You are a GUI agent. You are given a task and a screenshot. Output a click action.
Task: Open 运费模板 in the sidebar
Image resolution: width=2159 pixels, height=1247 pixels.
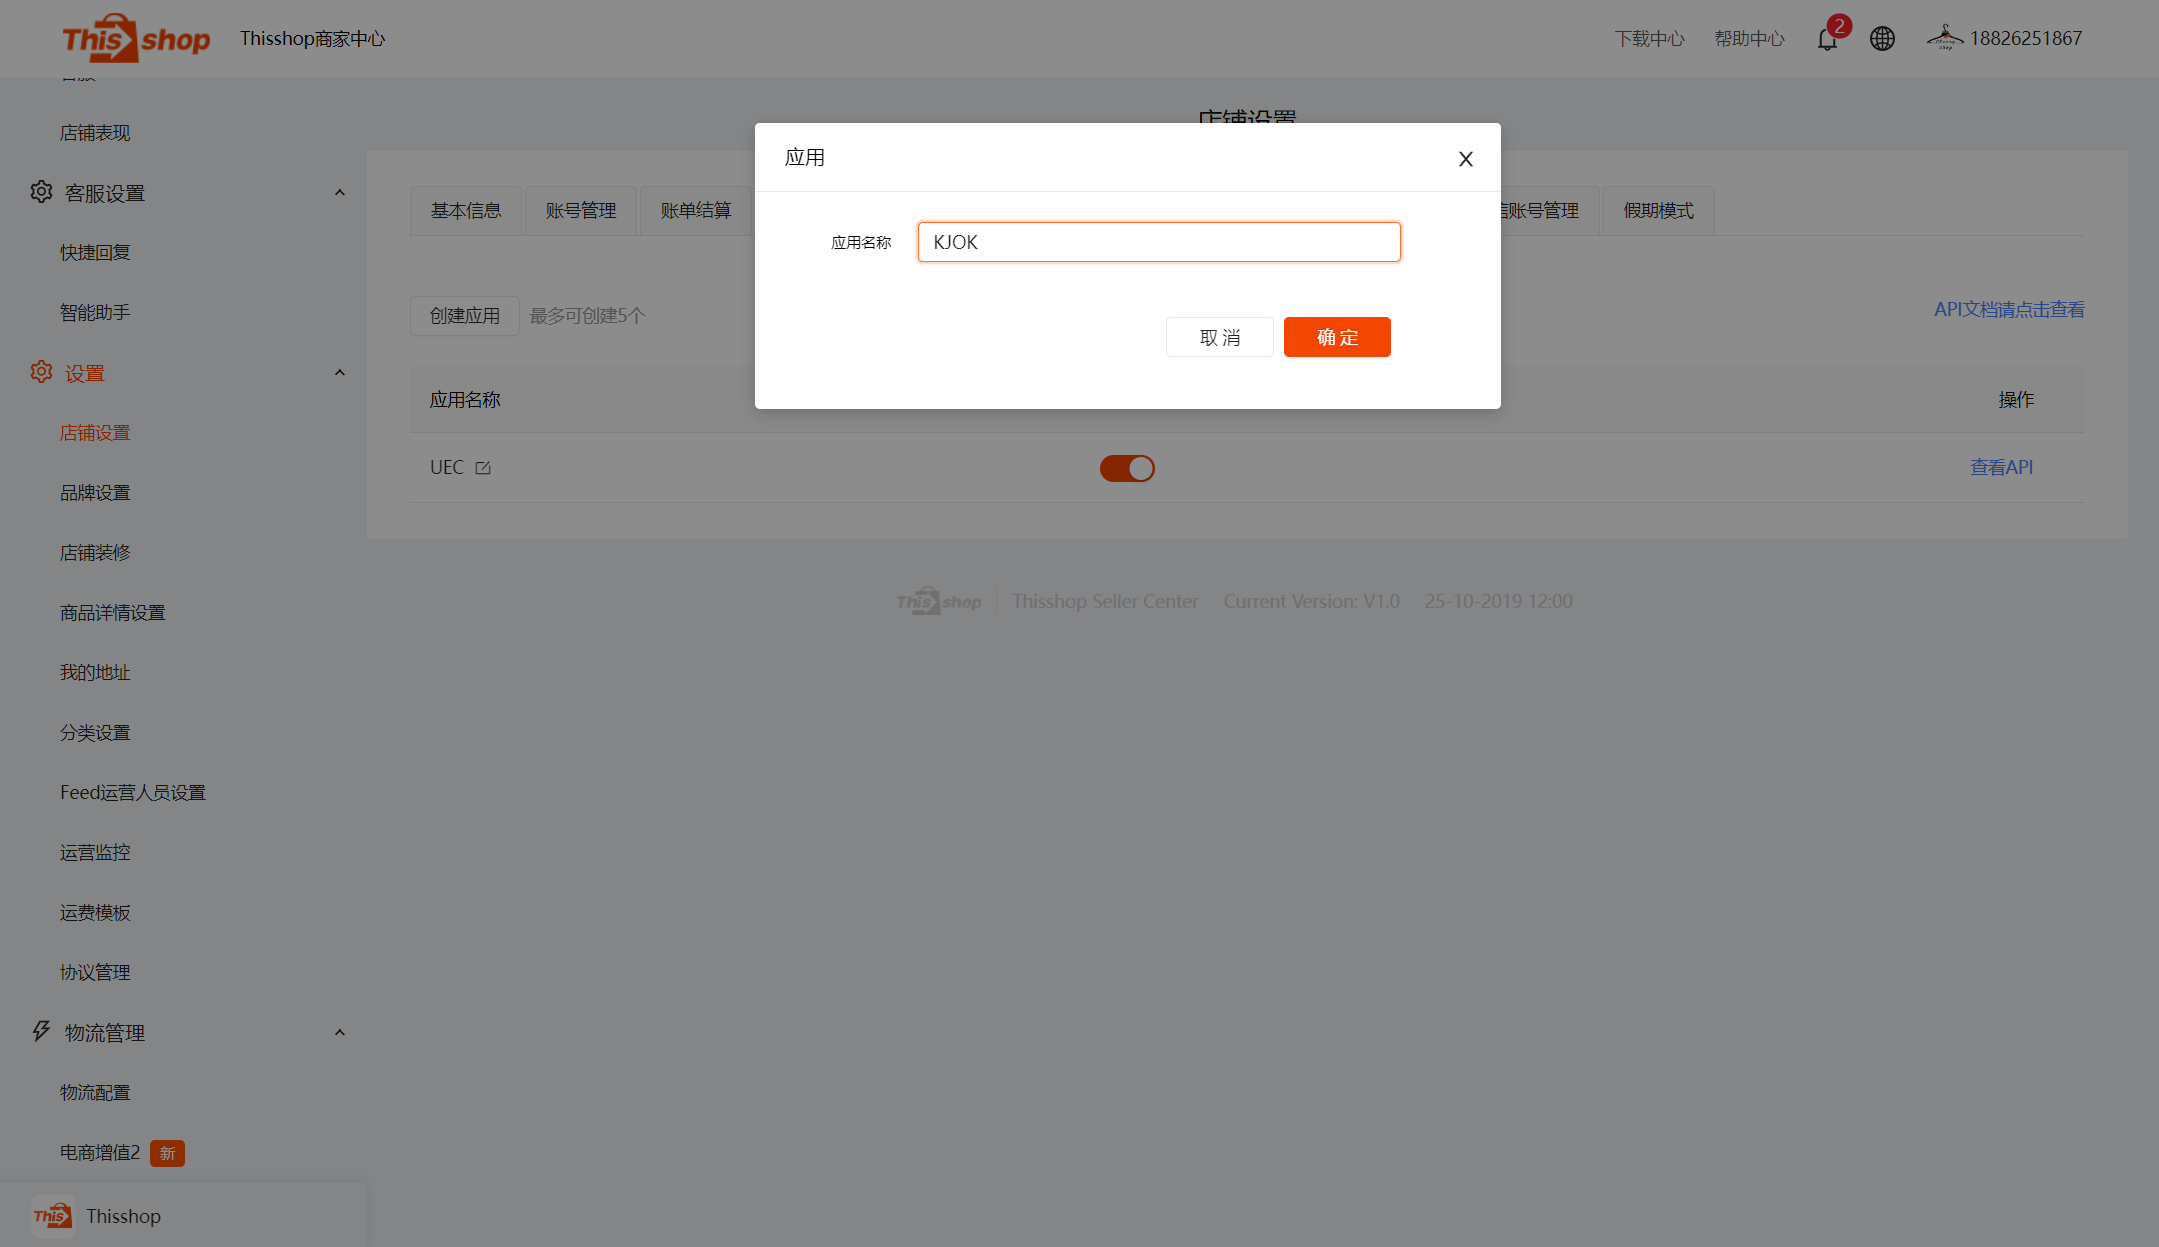(95, 913)
